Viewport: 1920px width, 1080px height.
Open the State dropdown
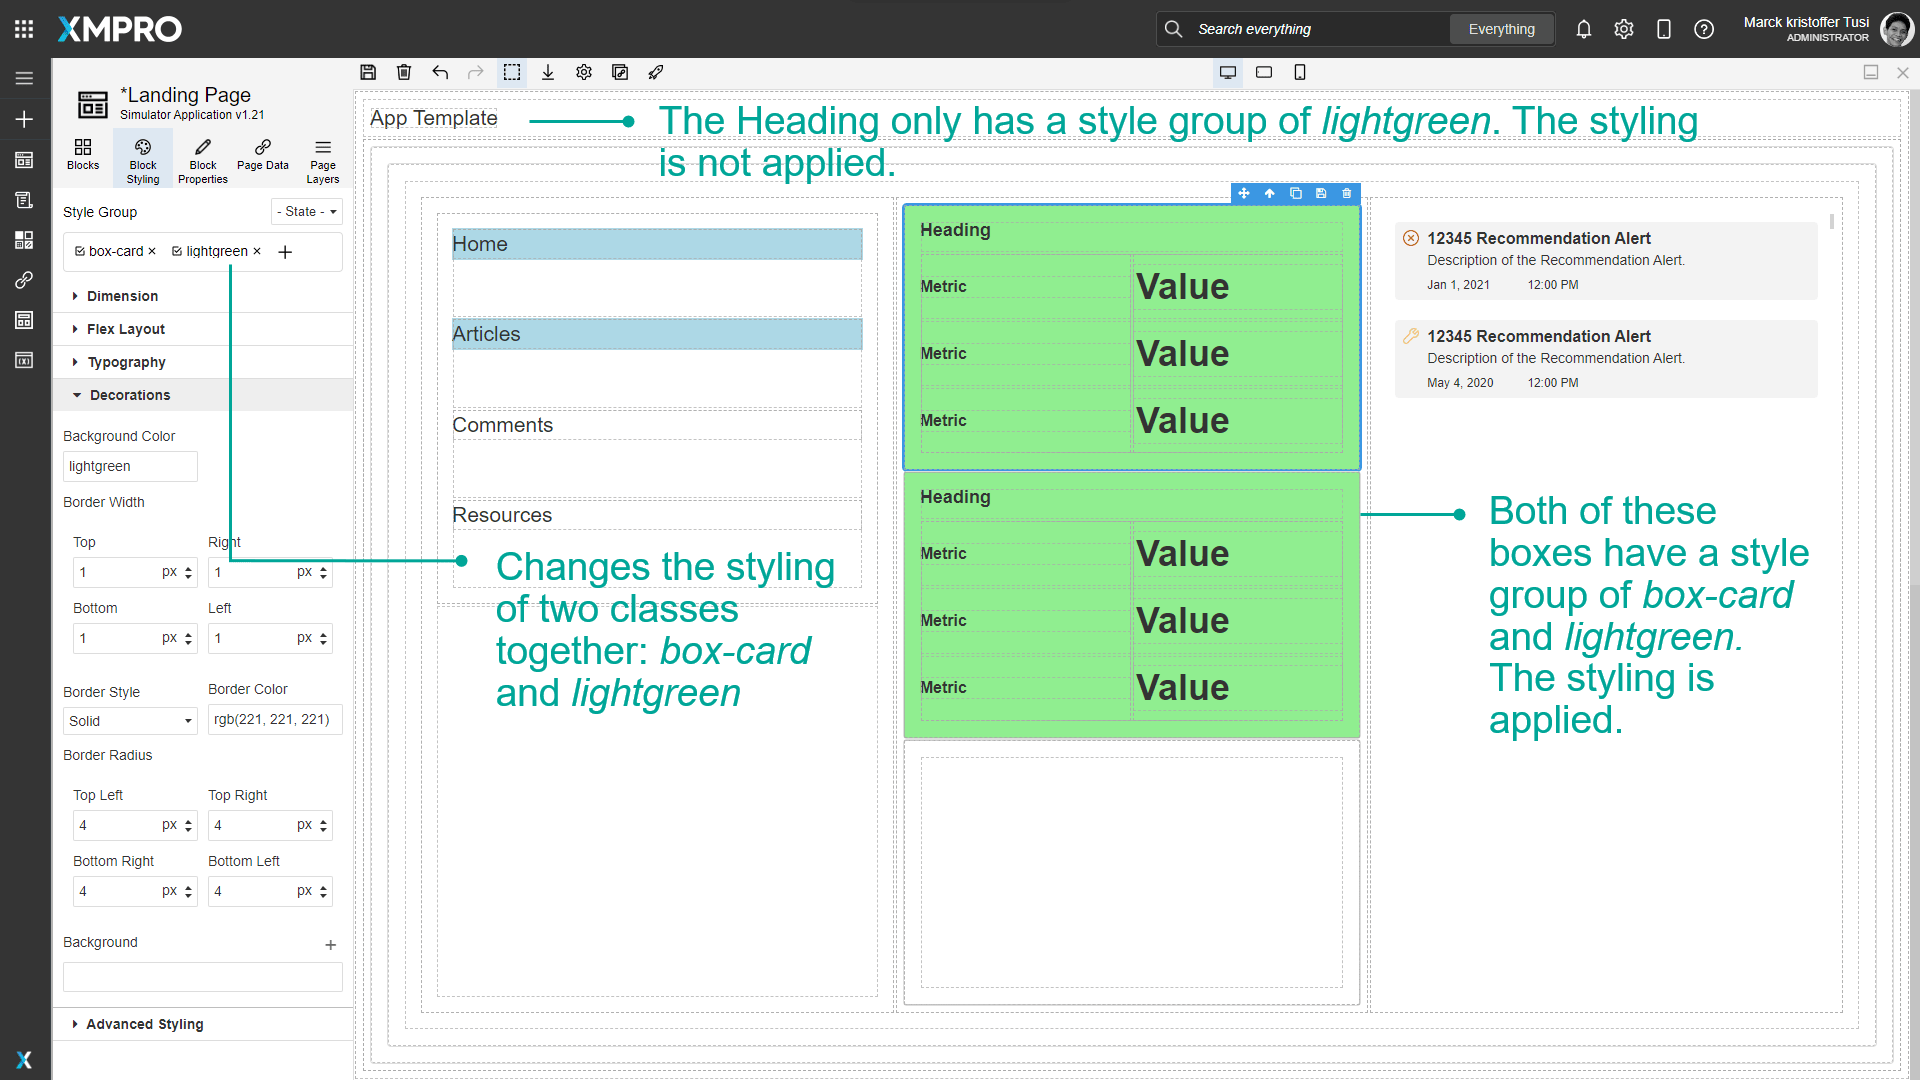coord(307,211)
